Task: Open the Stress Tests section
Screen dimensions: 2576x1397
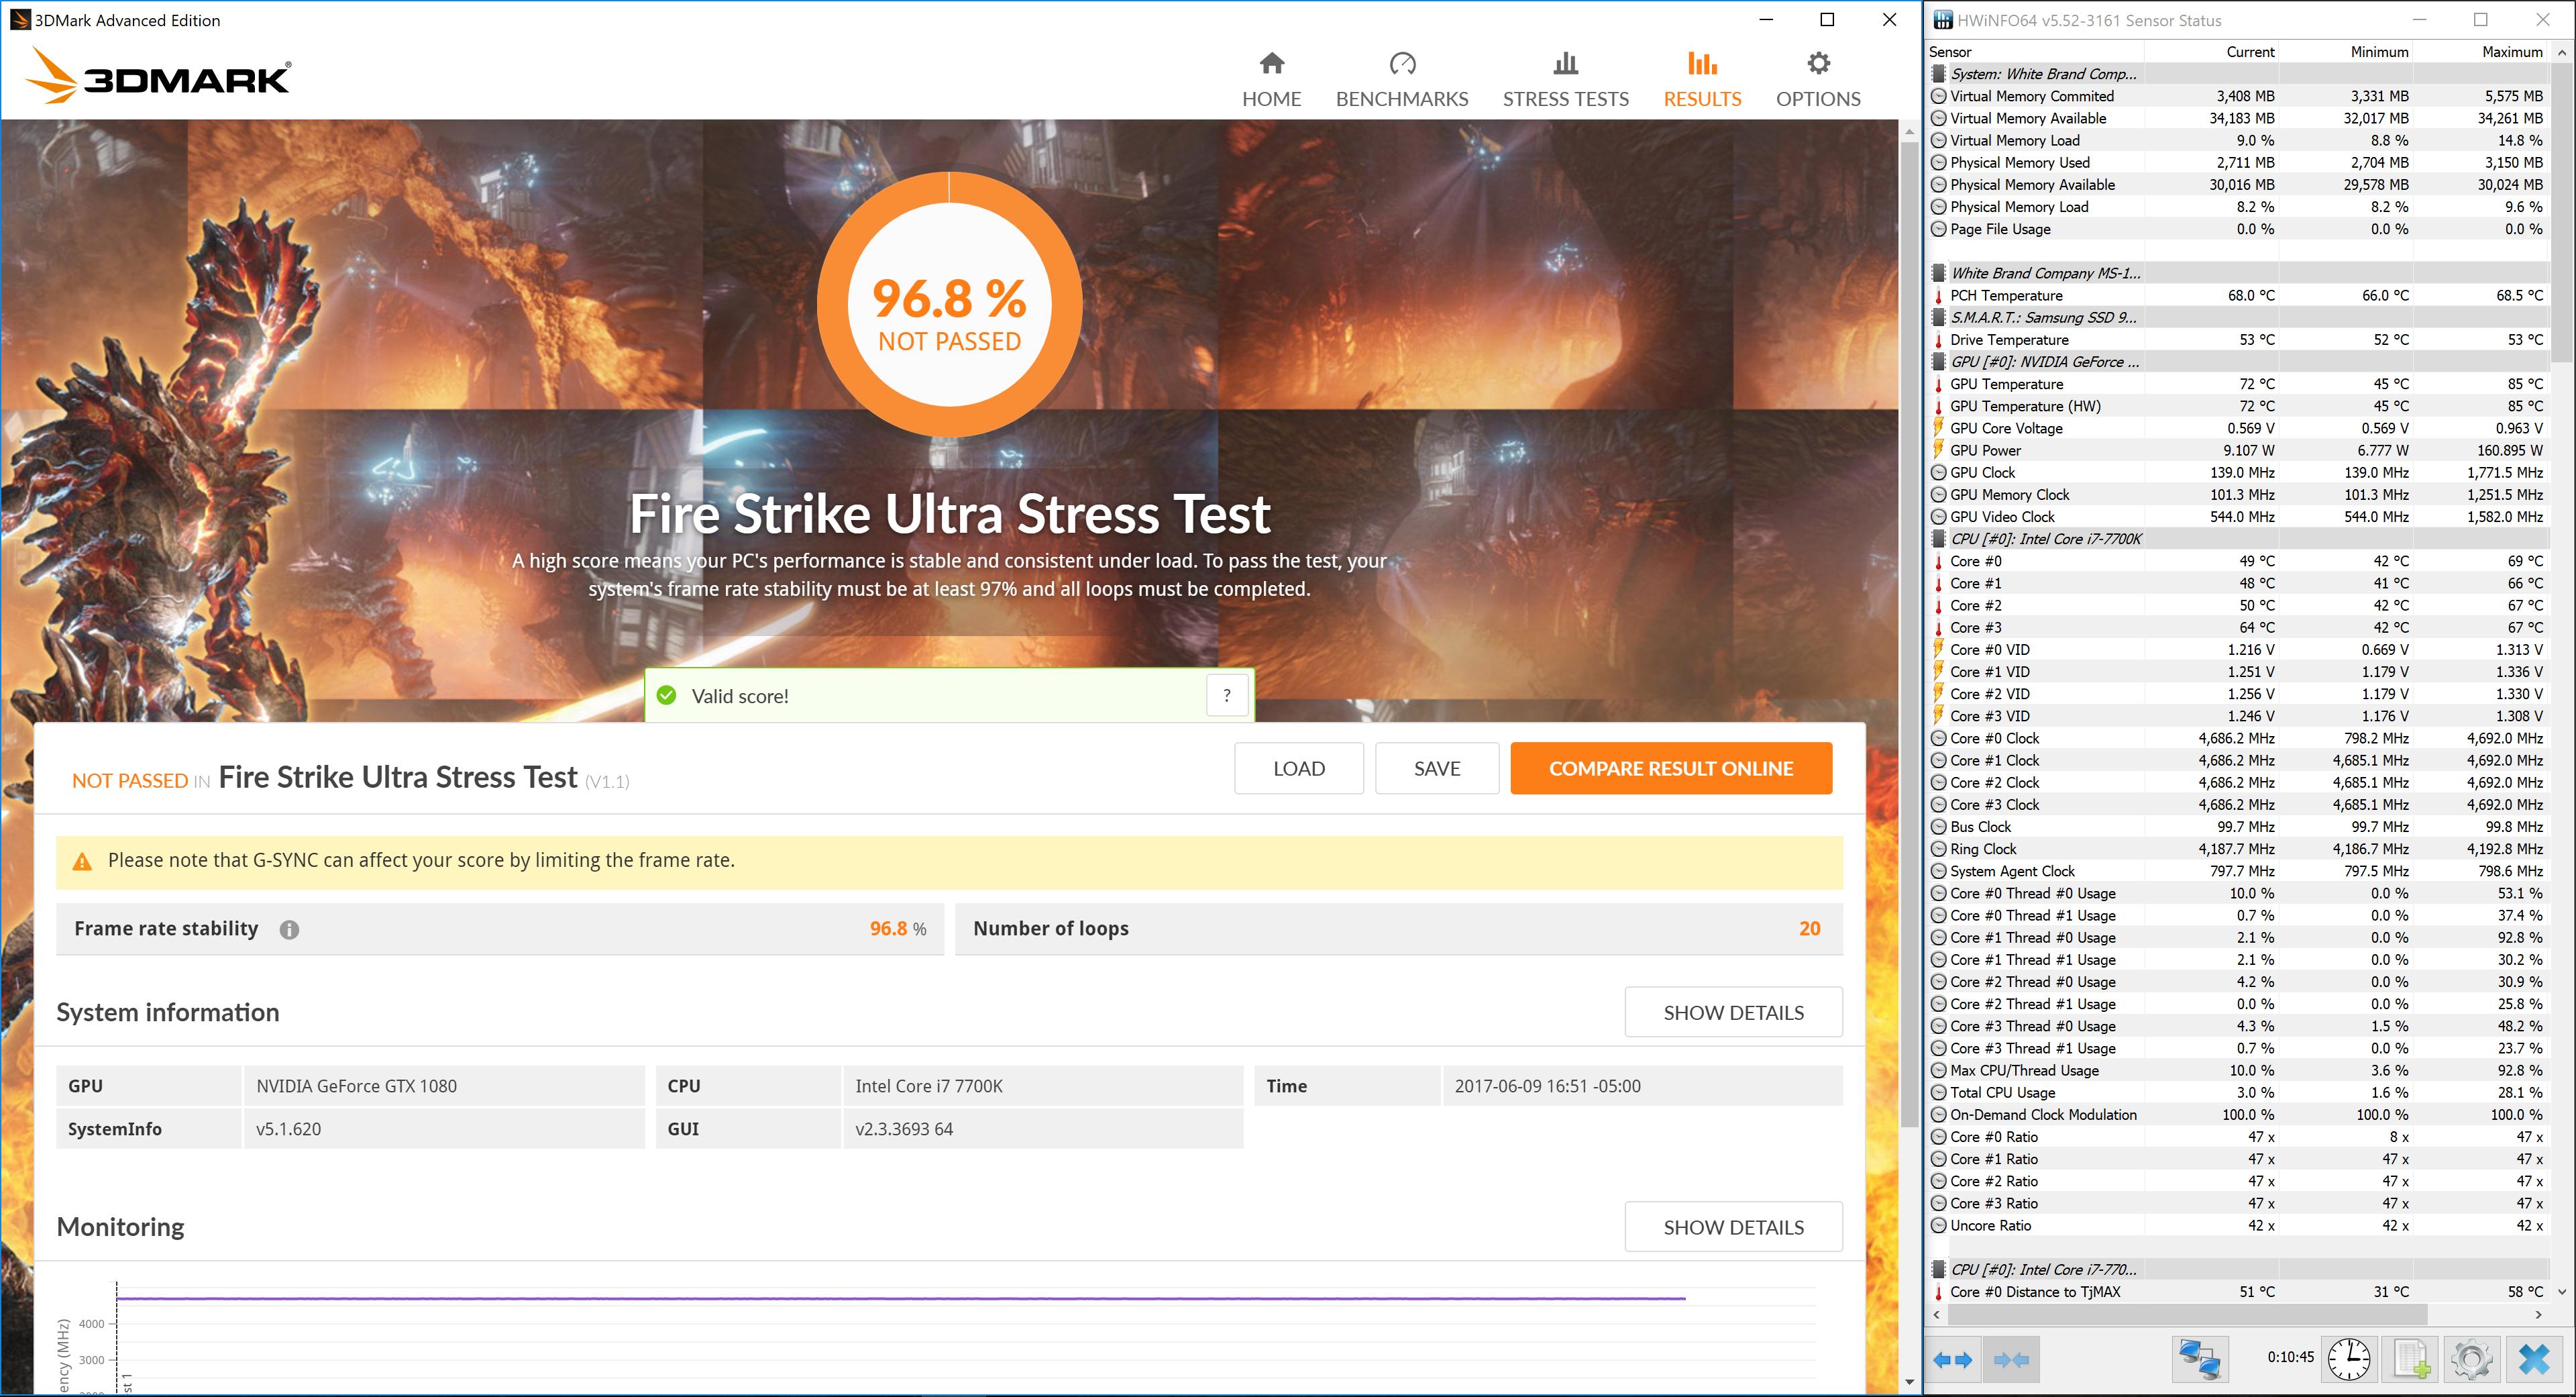Action: [1565, 80]
